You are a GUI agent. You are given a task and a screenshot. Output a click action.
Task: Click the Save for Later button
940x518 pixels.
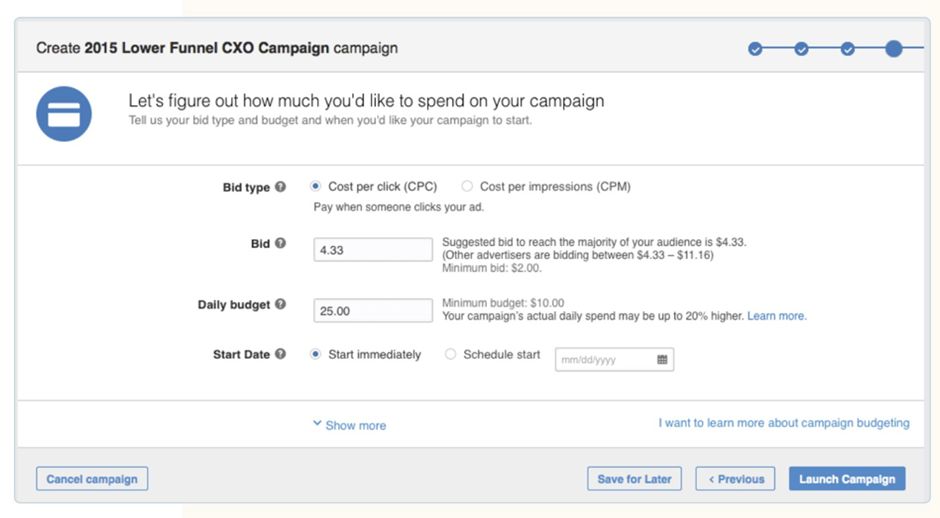[634, 479]
